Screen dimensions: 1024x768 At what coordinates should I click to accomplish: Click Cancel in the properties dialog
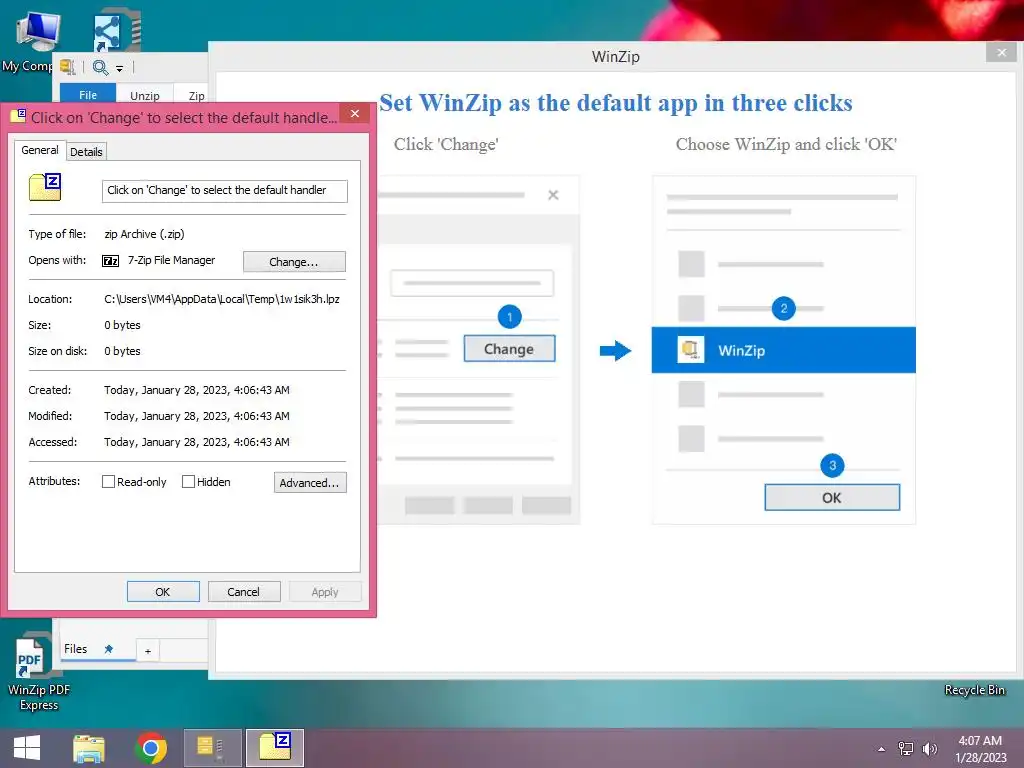click(x=244, y=592)
